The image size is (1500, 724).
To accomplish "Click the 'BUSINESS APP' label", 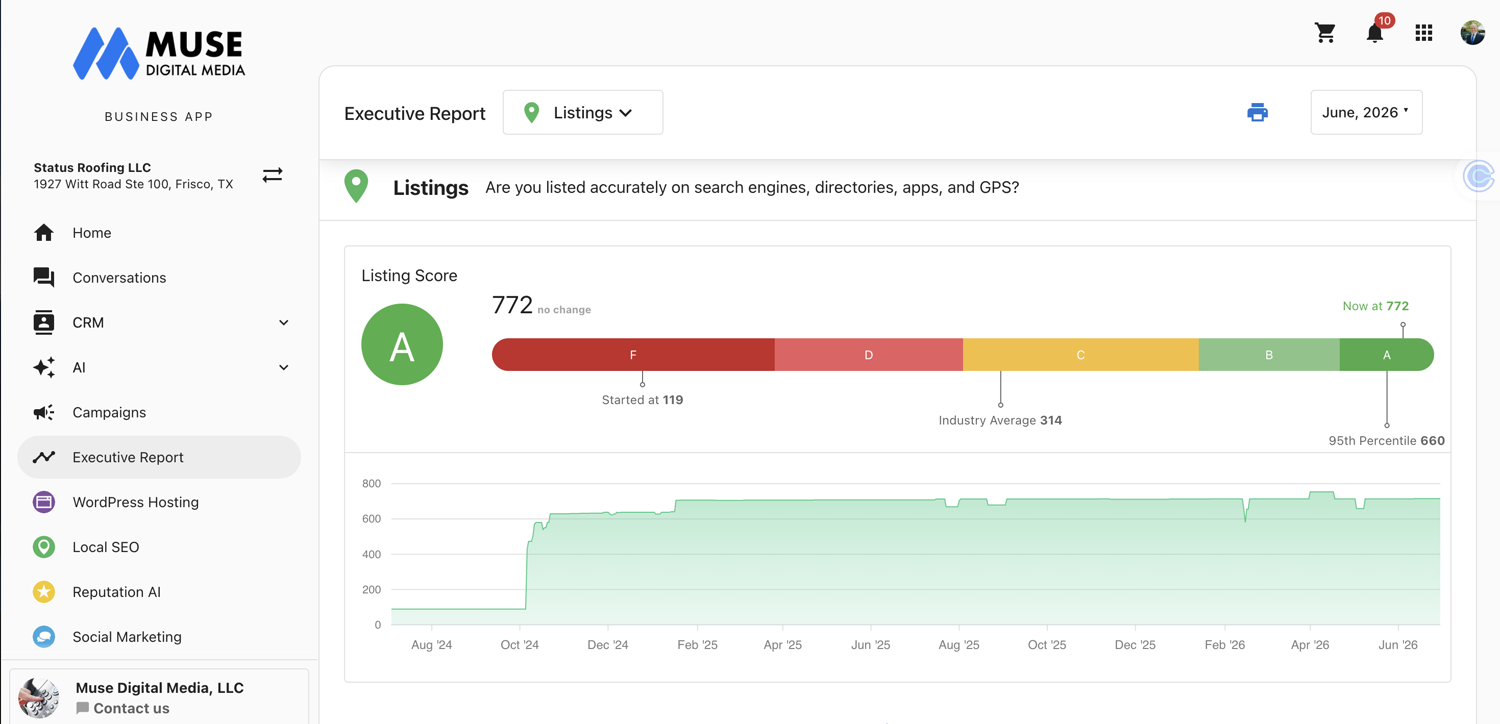I will (159, 117).
